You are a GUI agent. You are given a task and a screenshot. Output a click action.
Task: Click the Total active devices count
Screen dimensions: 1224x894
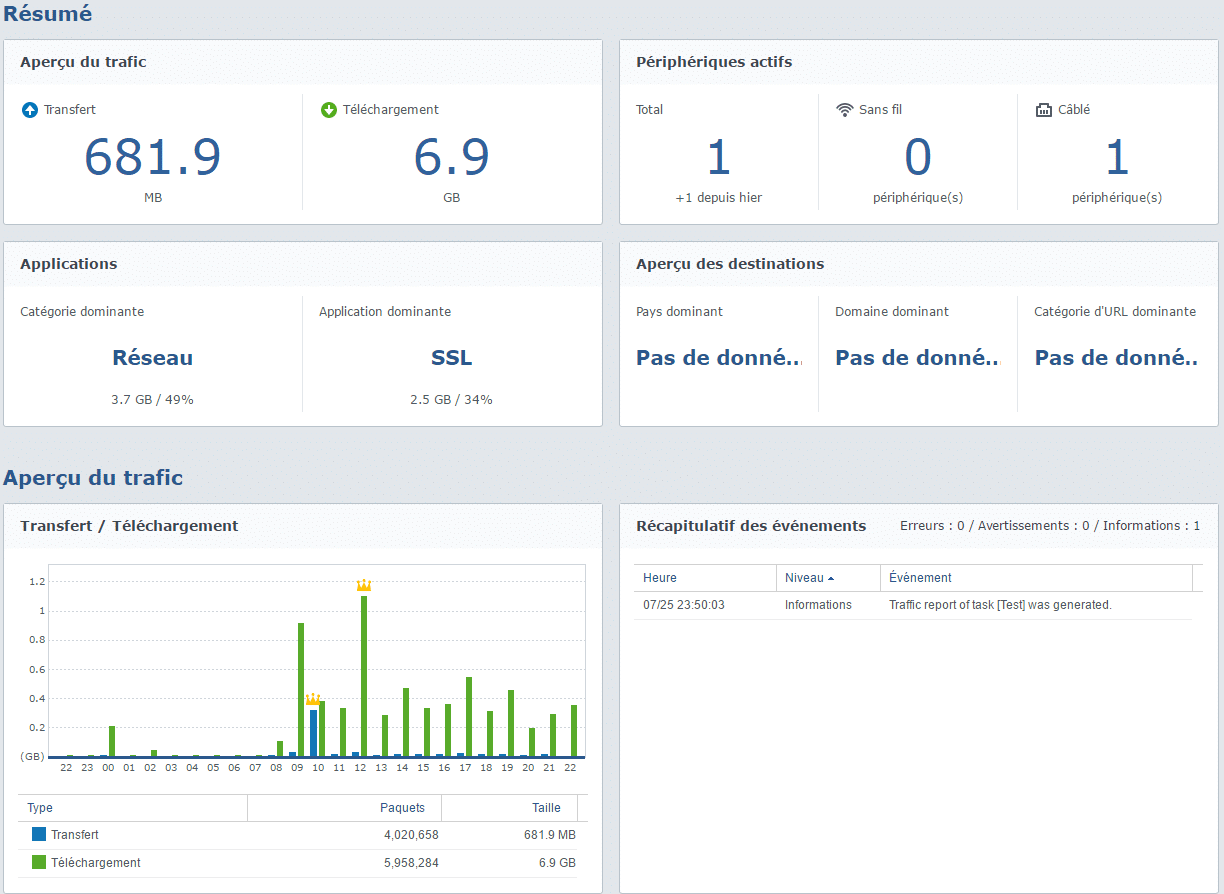point(719,157)
